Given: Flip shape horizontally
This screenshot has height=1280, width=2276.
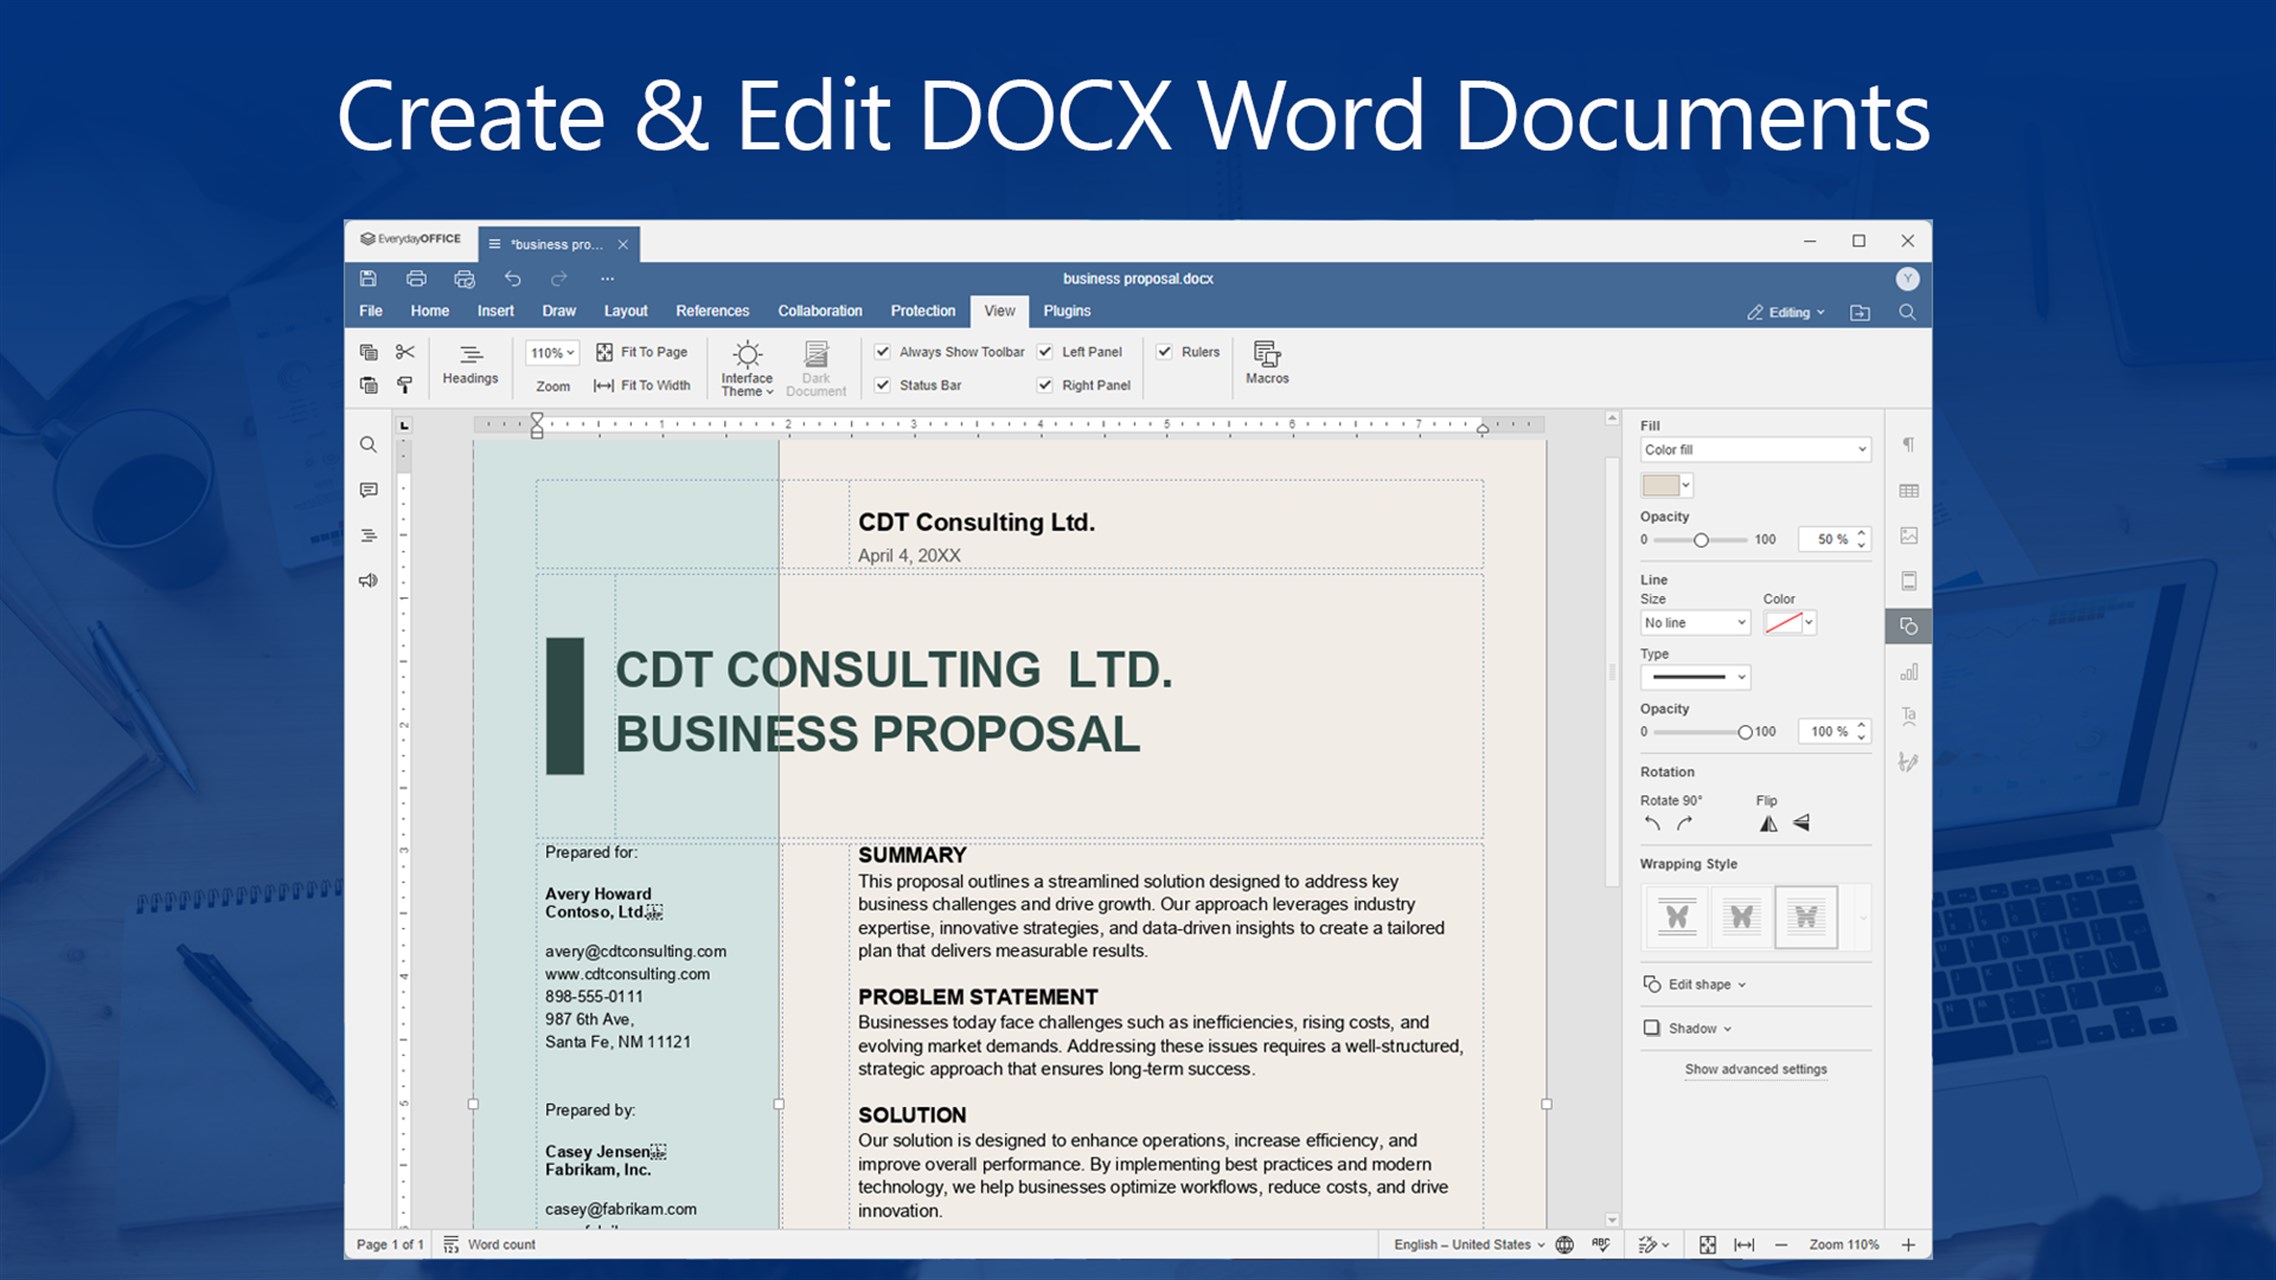Looking at the screenshot, I should click(x=1768, y=824).
